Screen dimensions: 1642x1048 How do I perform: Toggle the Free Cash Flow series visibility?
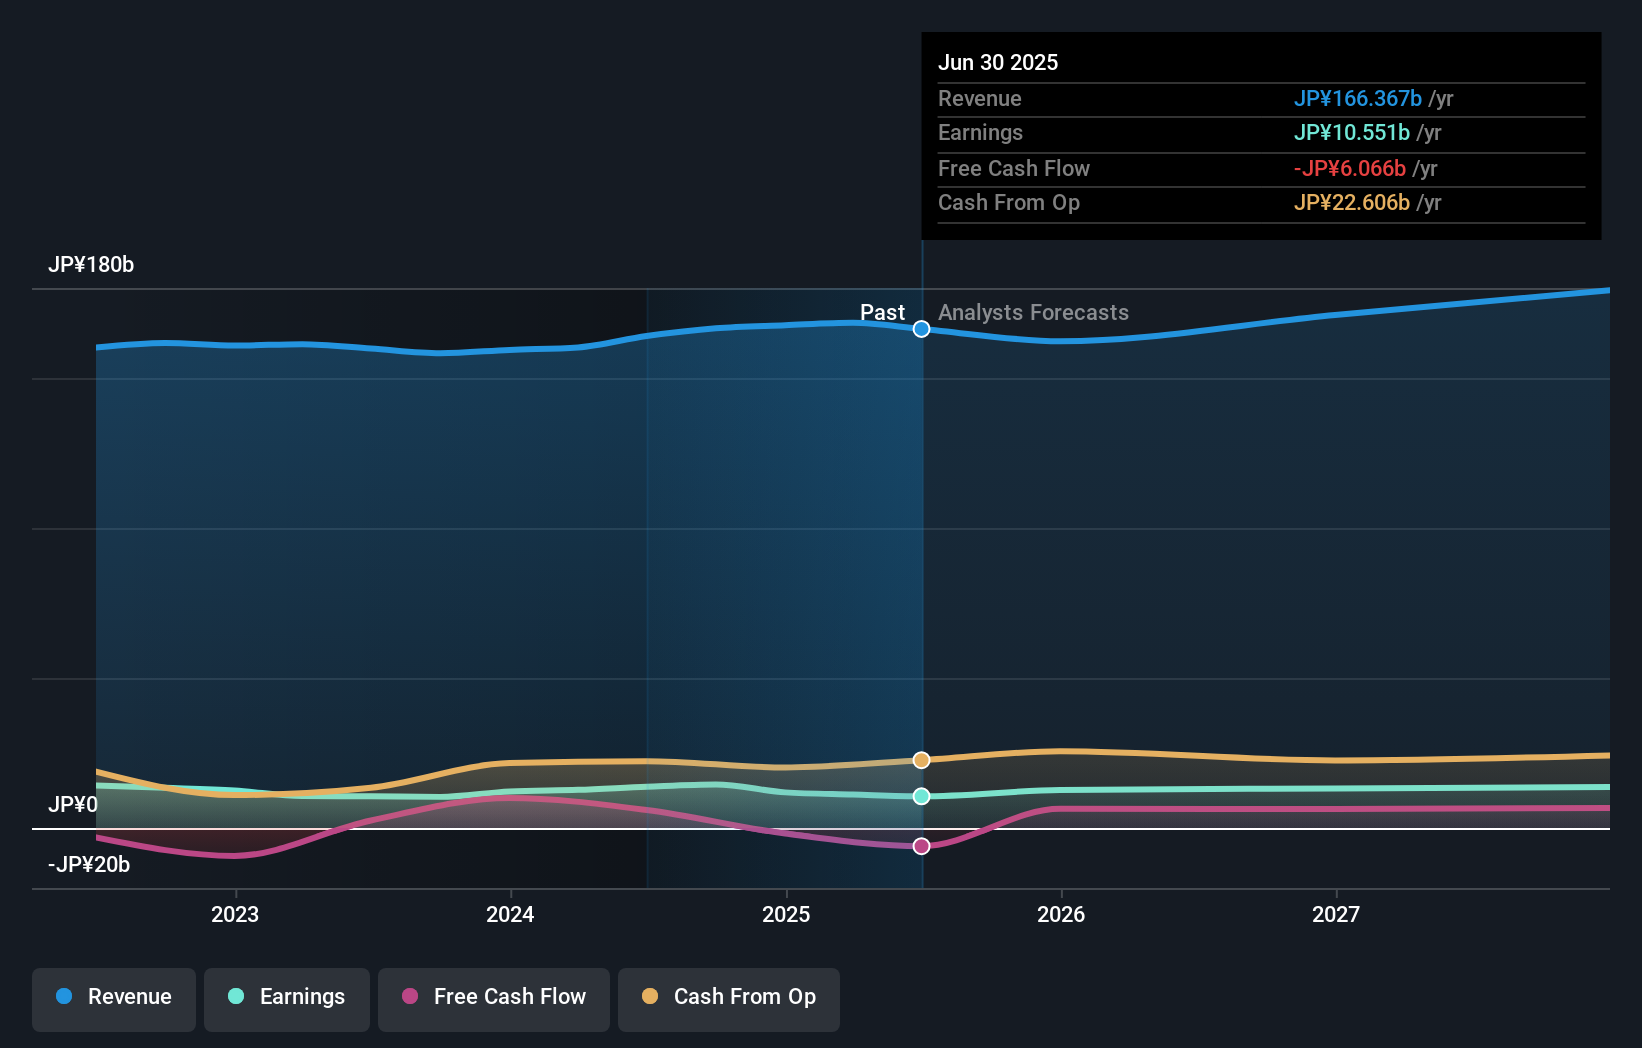(493, 997)
